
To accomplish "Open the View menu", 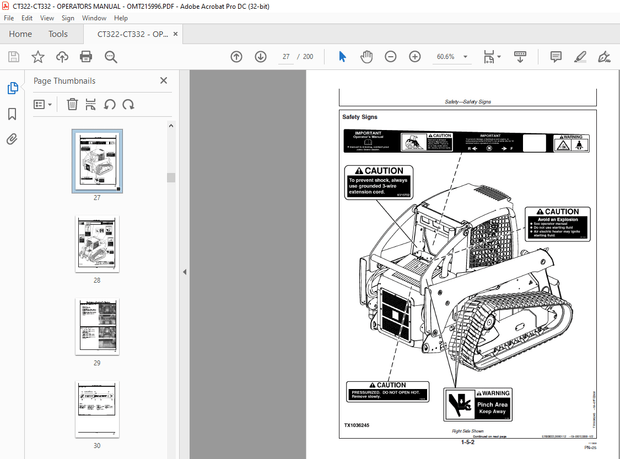I will pyautogui.click(x=47, y=18).
